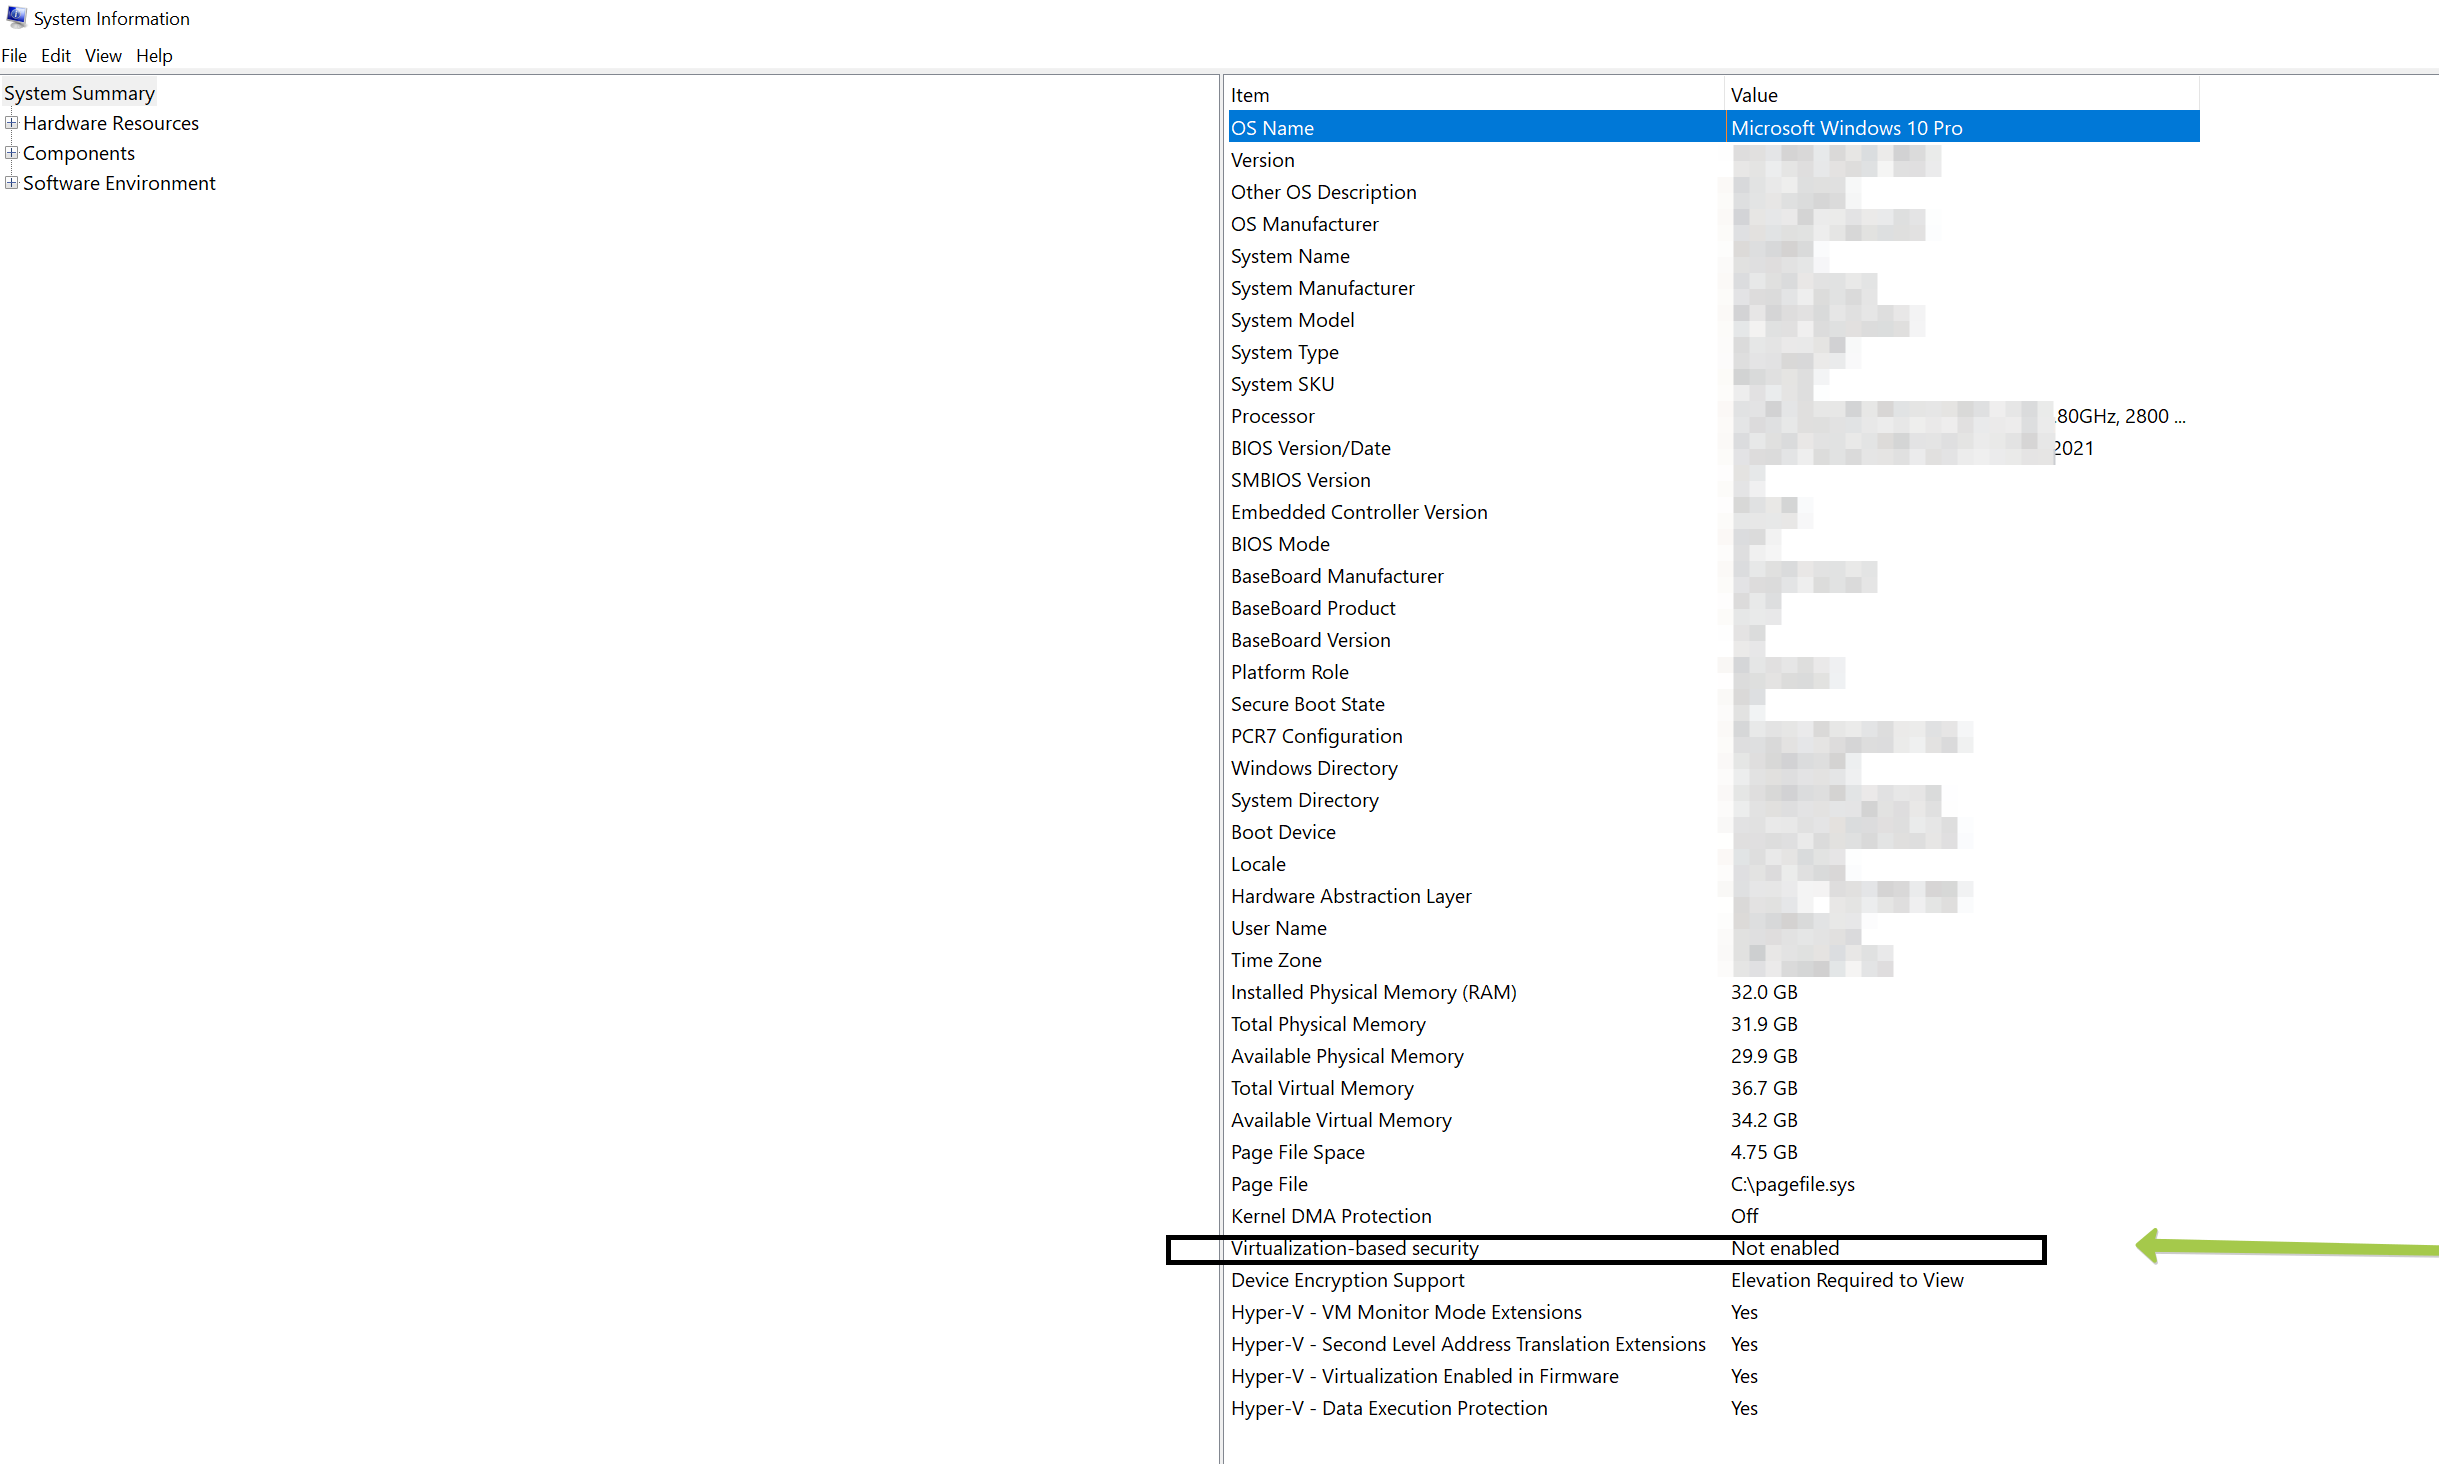Select the Processor row
The width and height of the screenshot is (2439, 1464).
1272,416
